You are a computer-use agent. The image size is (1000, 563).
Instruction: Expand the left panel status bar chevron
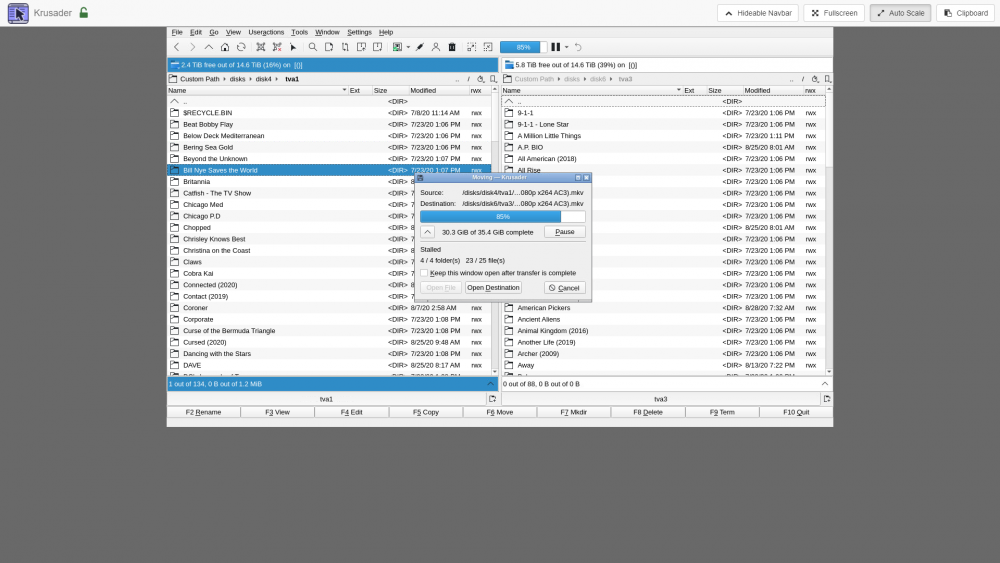coord(490,384)
